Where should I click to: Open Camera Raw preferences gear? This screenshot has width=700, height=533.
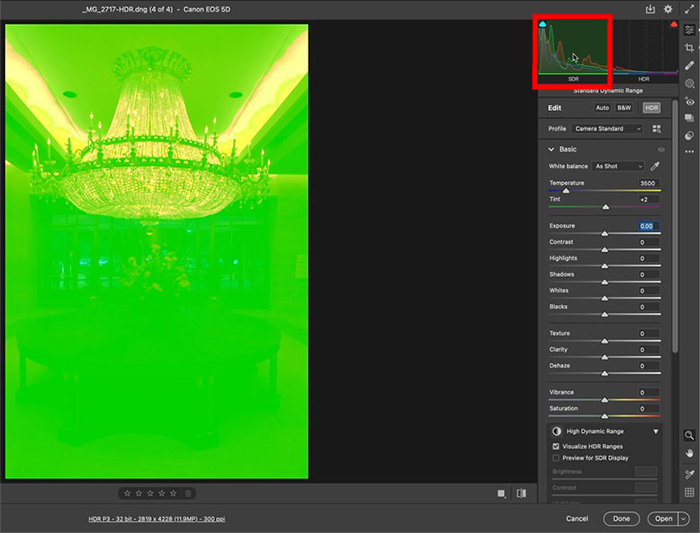coord(668,9)
